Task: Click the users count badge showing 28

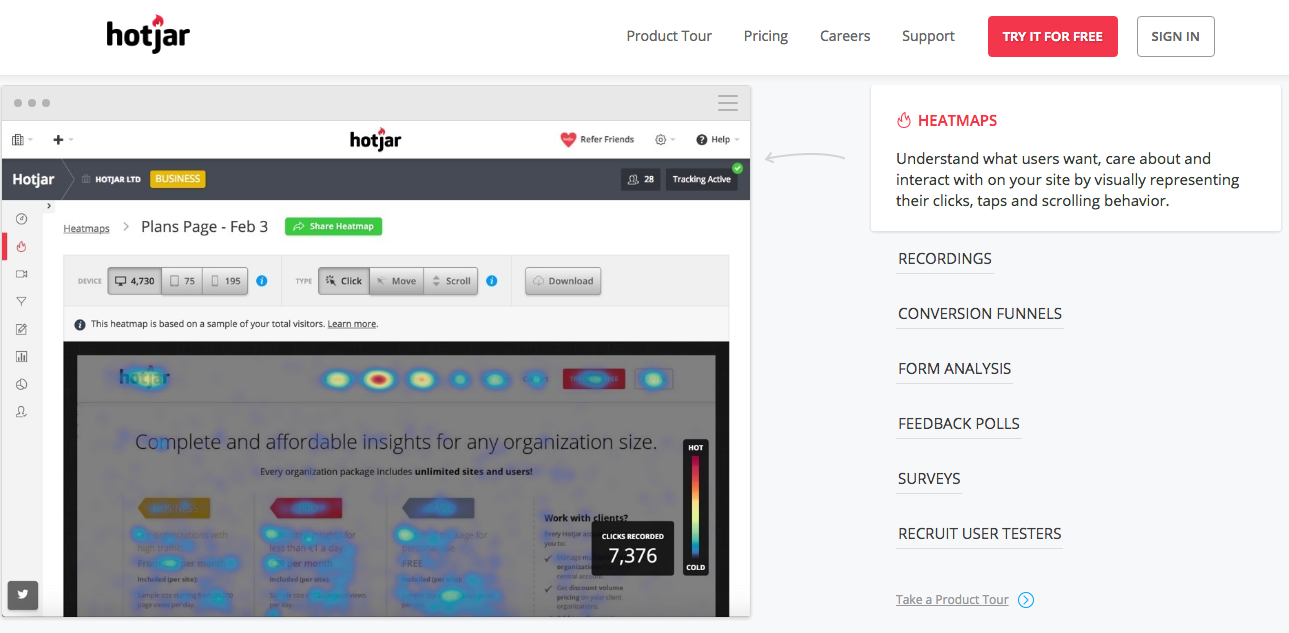Action: click(x=640, y=180)
